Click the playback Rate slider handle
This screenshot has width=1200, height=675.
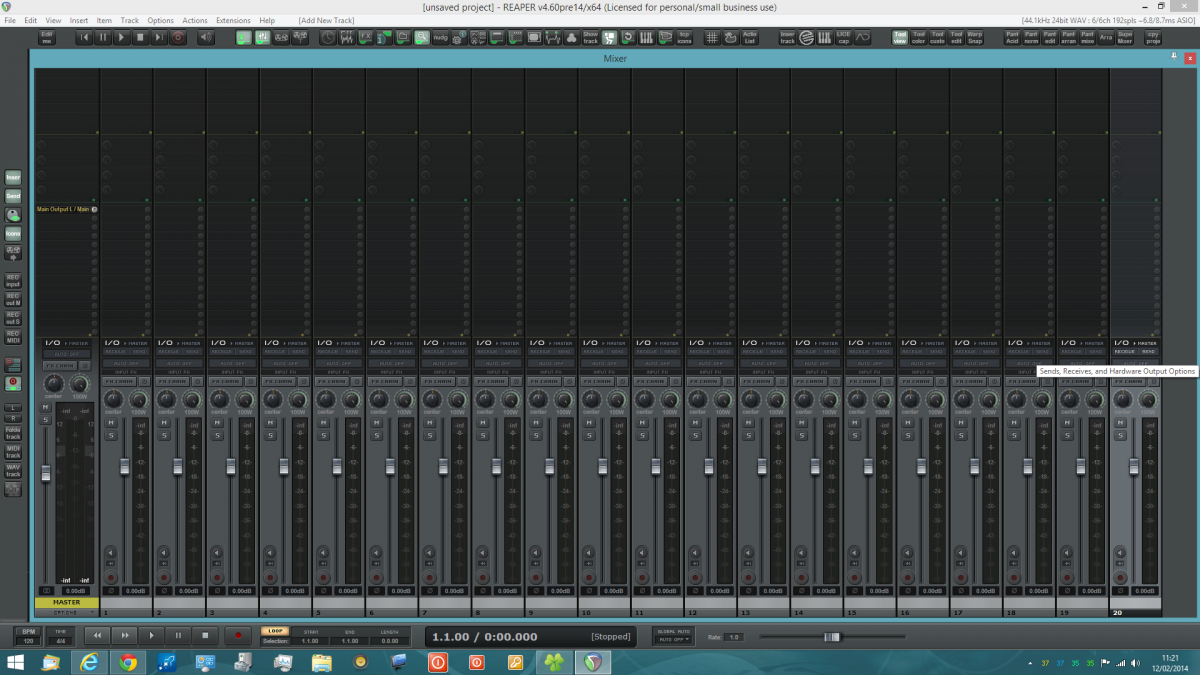point(831,637)
